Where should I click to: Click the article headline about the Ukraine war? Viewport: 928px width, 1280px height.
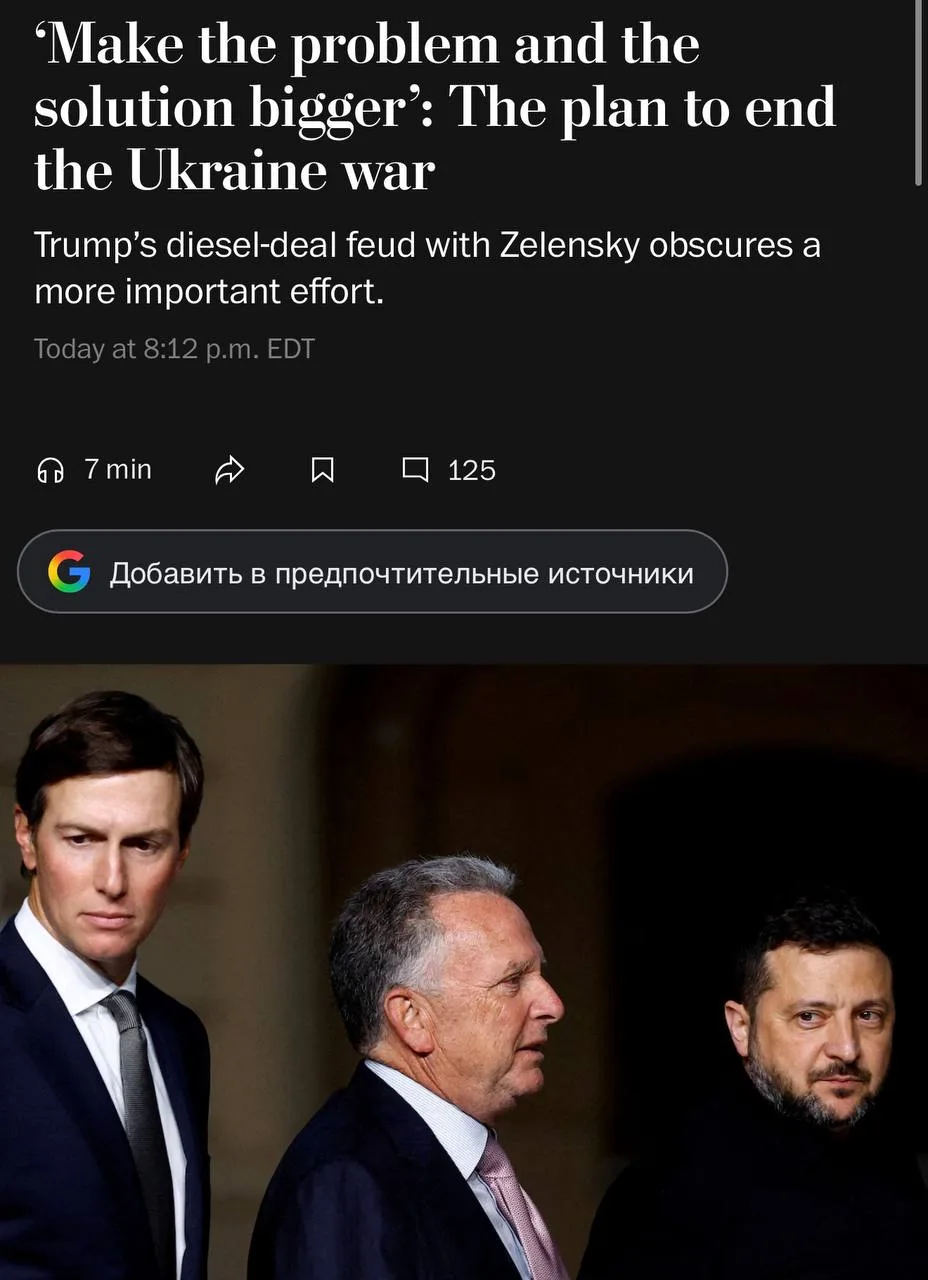click(435, 106)
